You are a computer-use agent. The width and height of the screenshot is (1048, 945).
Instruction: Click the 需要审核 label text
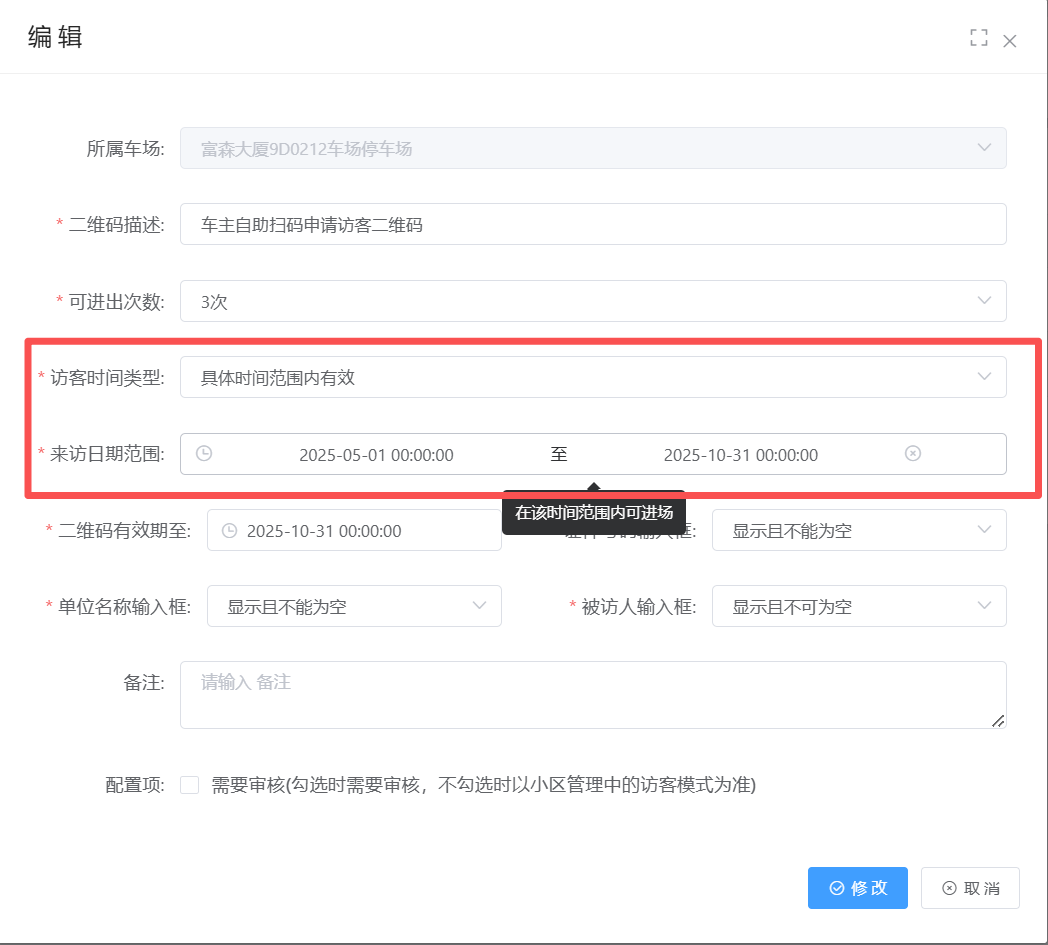(x=483, y=785)
